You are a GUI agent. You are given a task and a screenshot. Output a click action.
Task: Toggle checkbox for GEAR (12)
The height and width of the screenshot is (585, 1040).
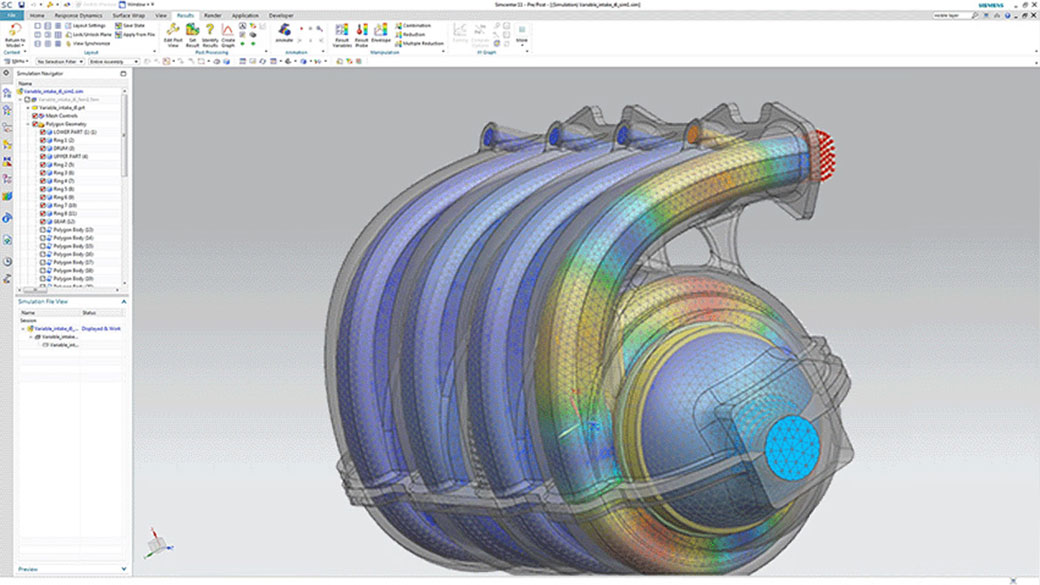pos(43,222)
